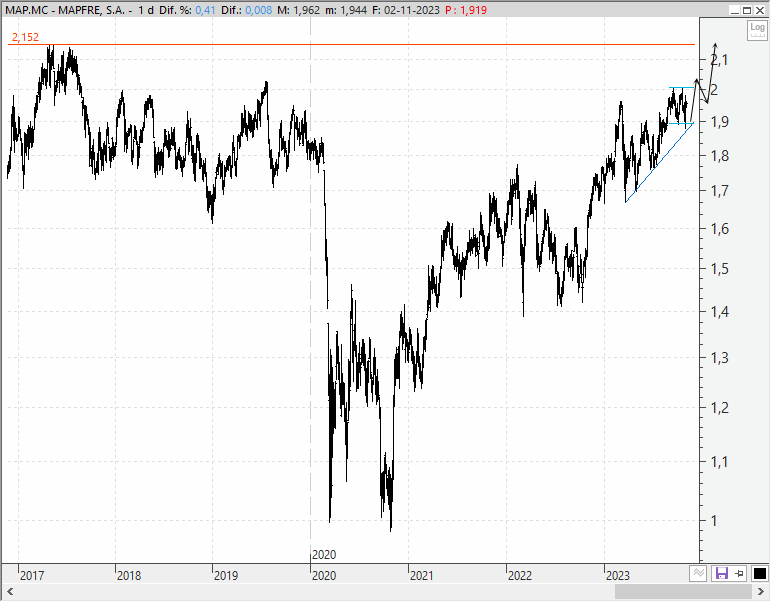Click the purple save floppy disk icon
Screen dimensions: 771x602
pos(721,573)
